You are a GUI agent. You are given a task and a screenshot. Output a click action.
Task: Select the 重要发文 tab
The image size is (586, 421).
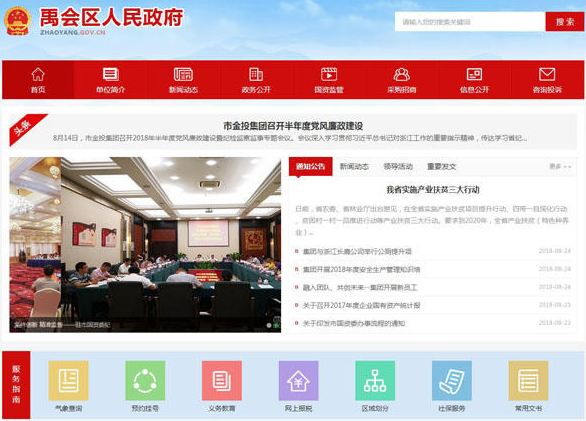coord(441,166)
